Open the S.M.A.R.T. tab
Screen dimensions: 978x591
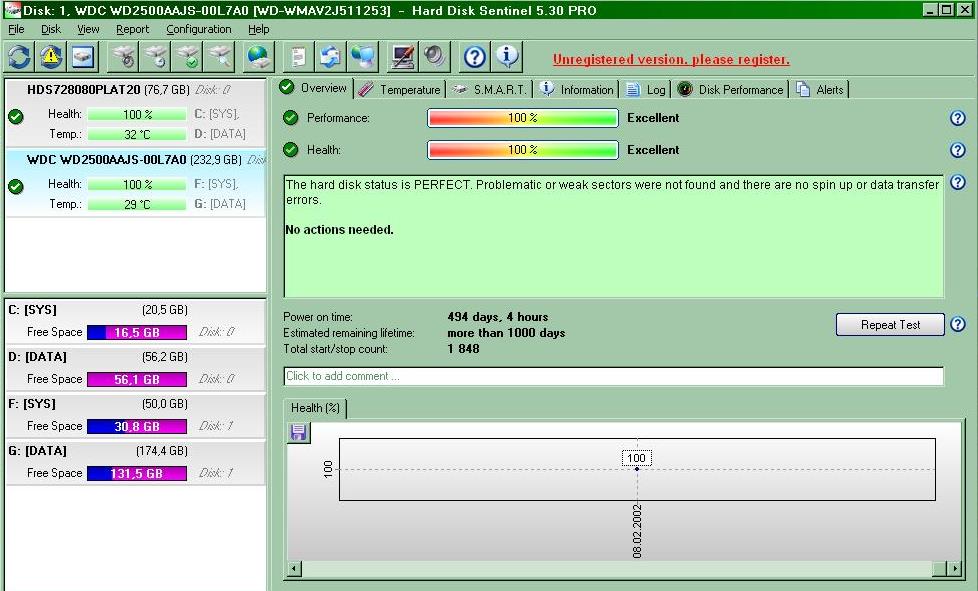point(490,90)
